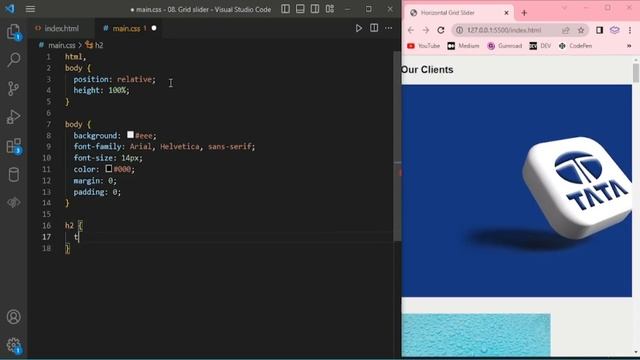The width and height of the screenshot is (640, 360).
Task: View site information icon in address bar
Action: coord(459,30)
